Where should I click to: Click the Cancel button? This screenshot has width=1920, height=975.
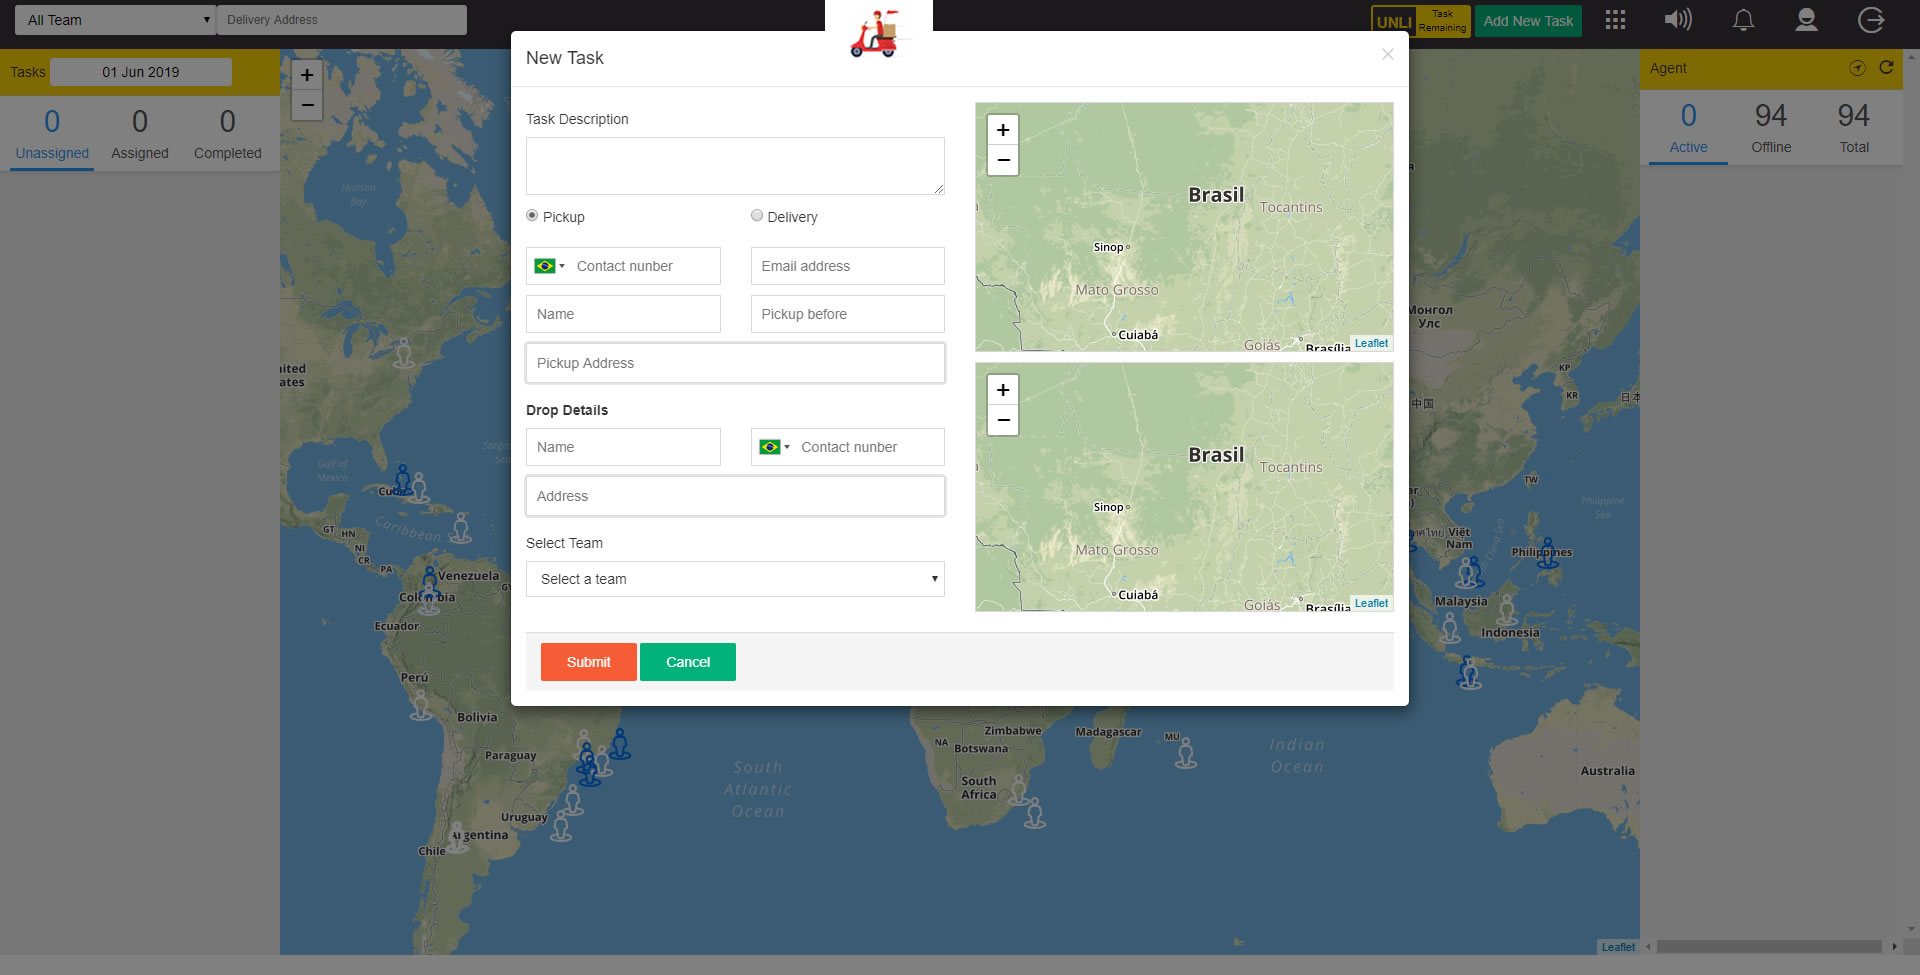point(688,662)
